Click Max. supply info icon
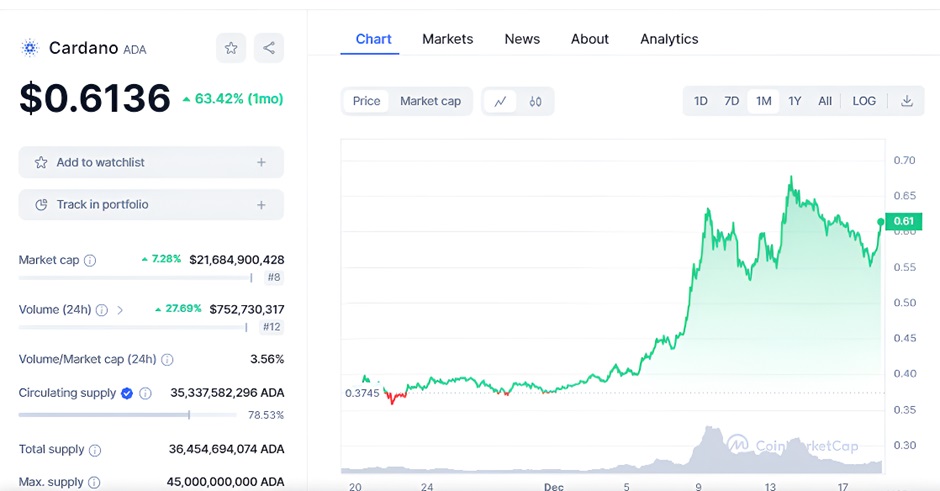This screenshot has width=940, height=491. pyautogui.click(x=95, y=482)
